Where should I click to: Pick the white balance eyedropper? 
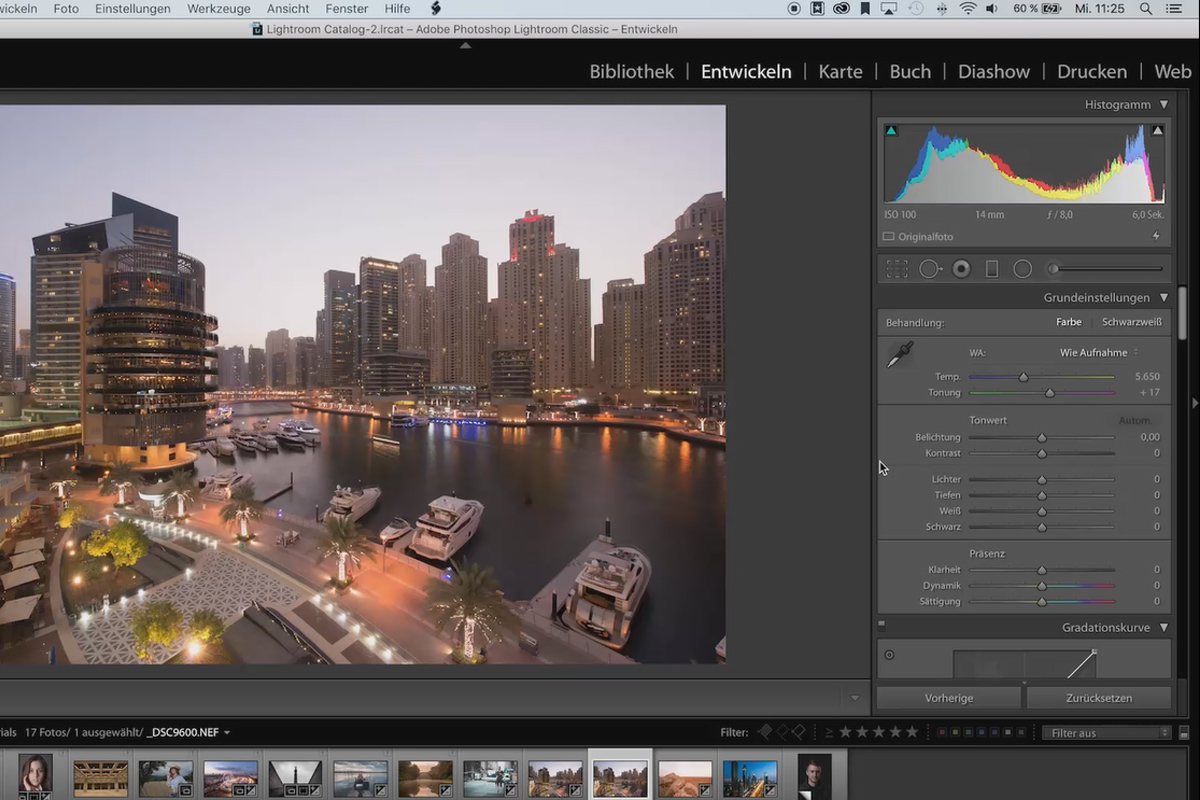click(x=900, y=354)
